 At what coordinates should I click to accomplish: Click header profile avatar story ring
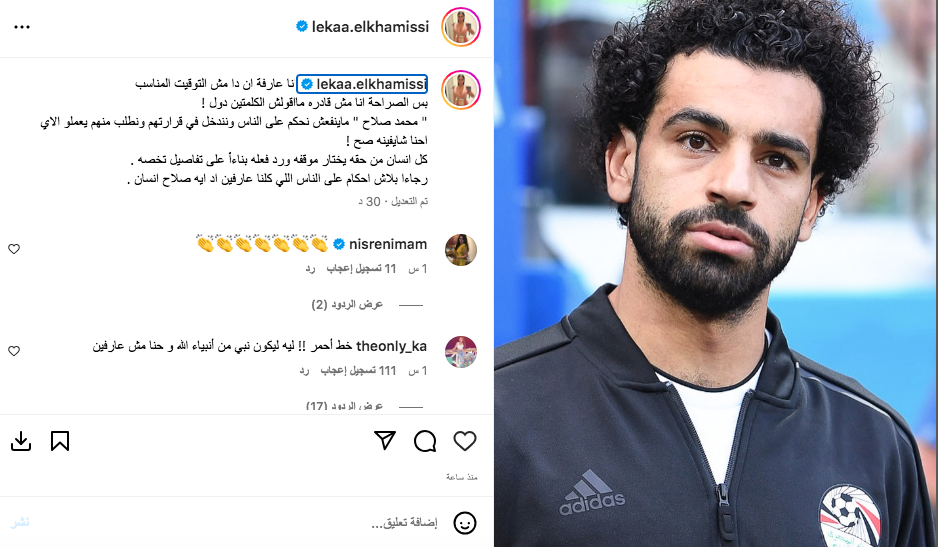pyautogui.click(x=461, y=27)
